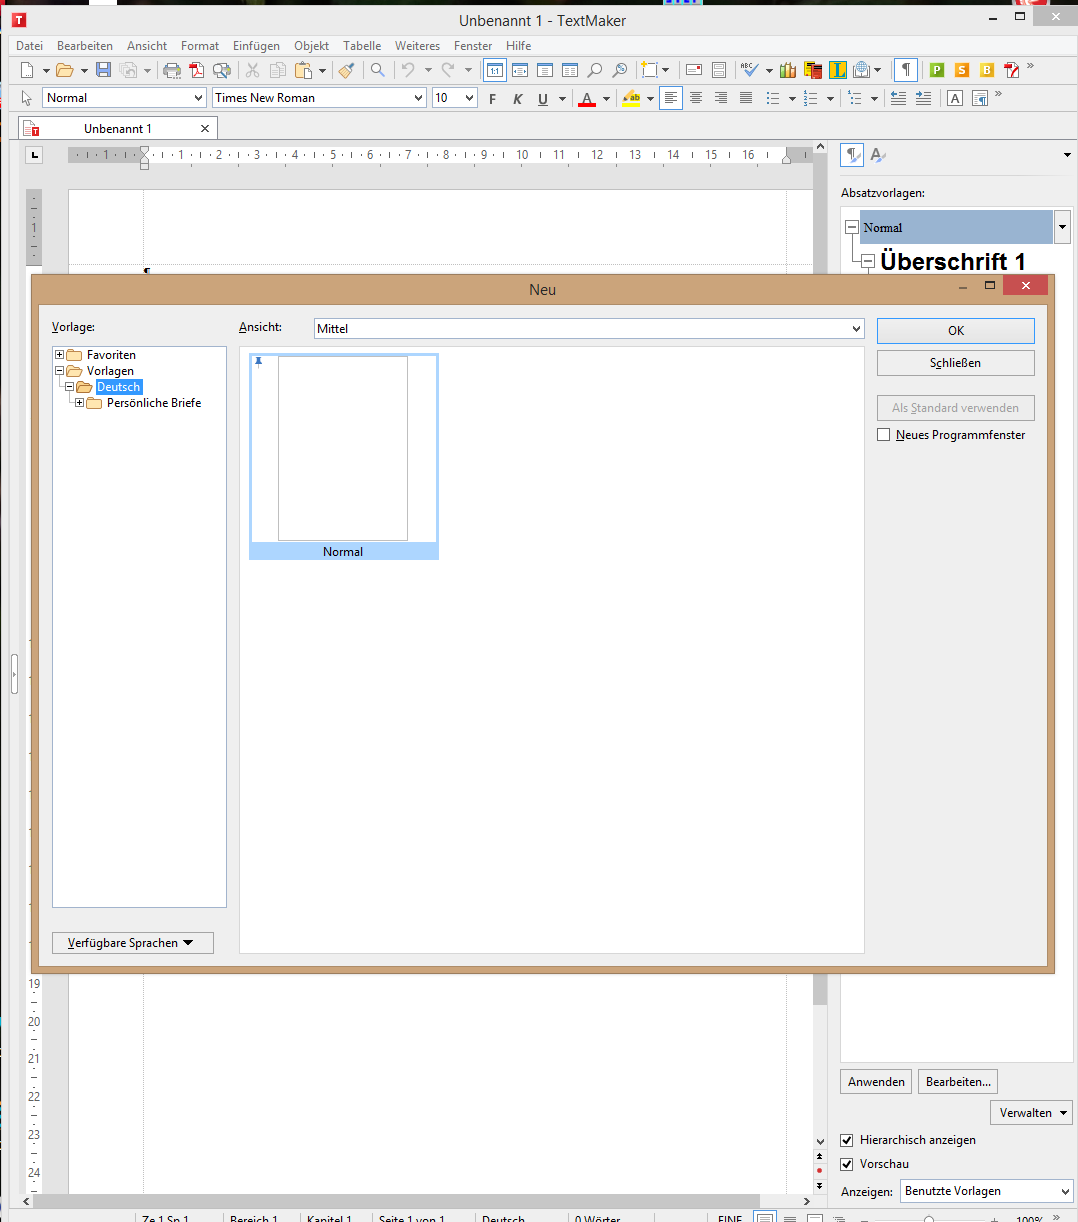This screenshot has width=1078, height=1222.
Task: Expand the Favoriten tree node
Action: pyautogui.click(x=60, y=355)
